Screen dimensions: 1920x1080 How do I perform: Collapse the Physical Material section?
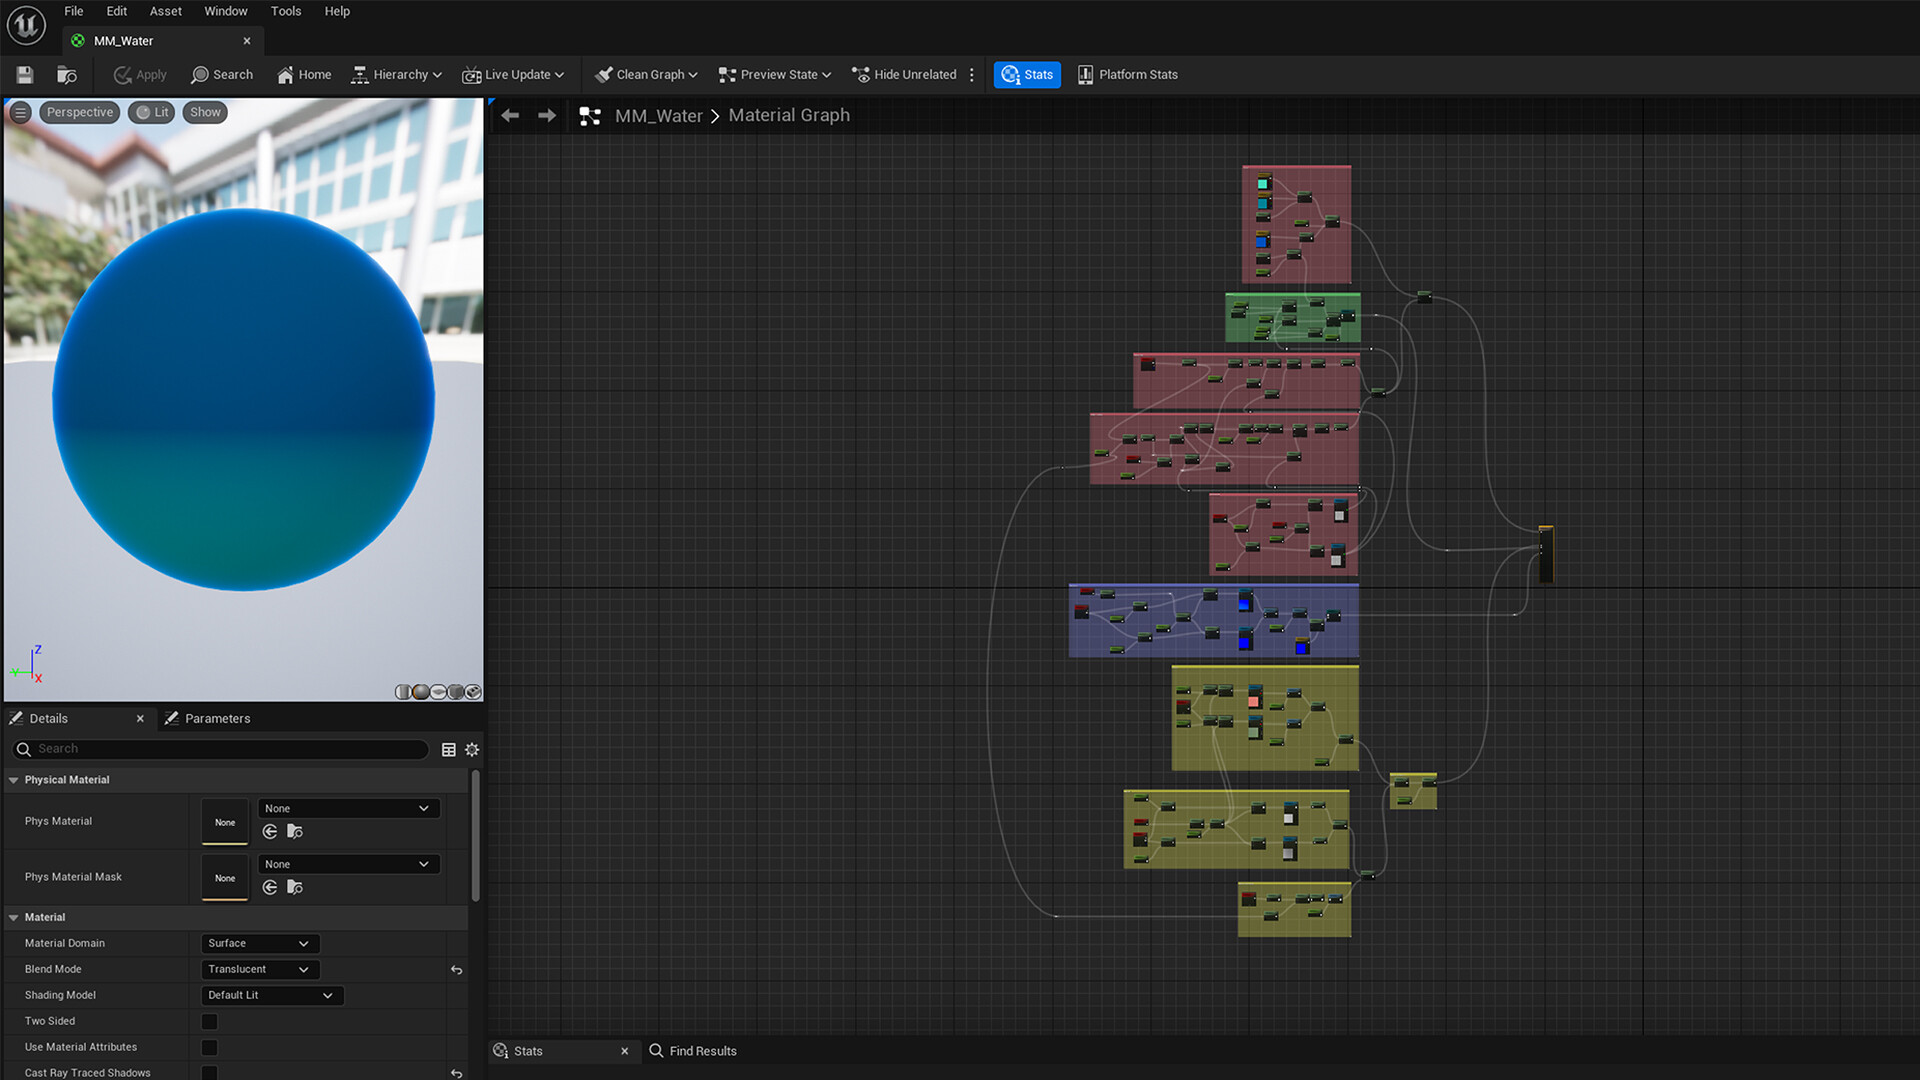[14, 780]
